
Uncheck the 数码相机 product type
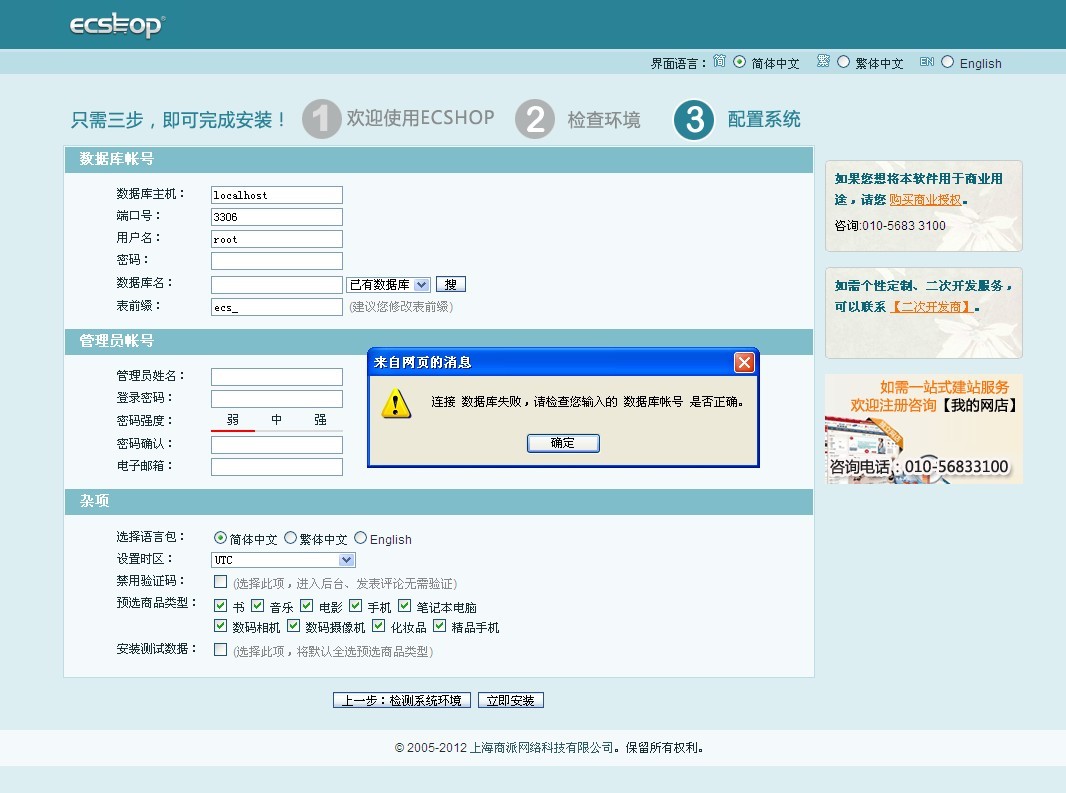[220, 625]
